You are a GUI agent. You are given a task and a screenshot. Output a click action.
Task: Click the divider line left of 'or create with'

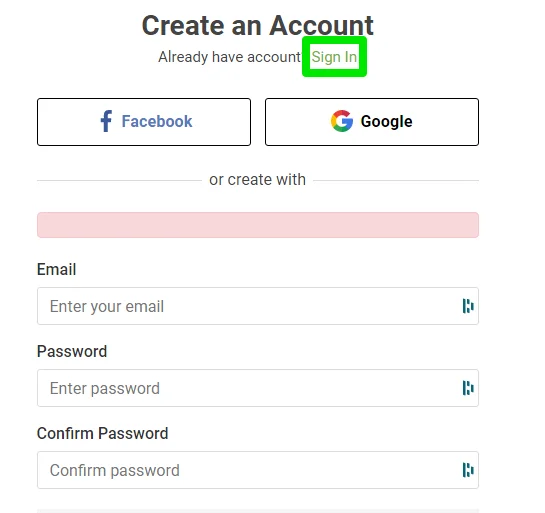point(119,180)
